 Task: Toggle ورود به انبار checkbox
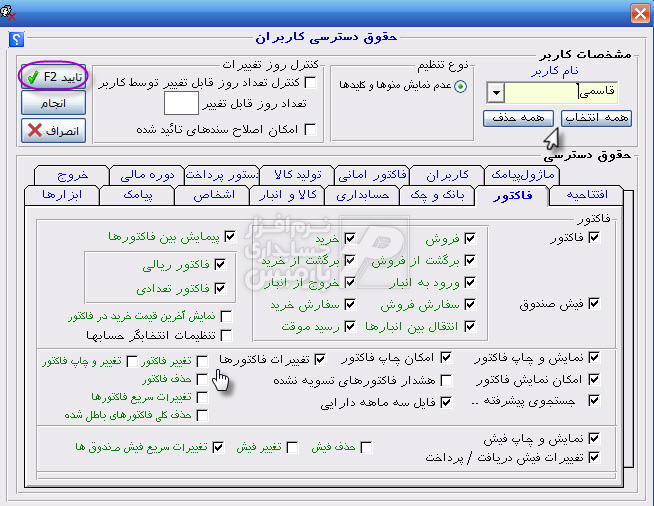coord(470,282)
